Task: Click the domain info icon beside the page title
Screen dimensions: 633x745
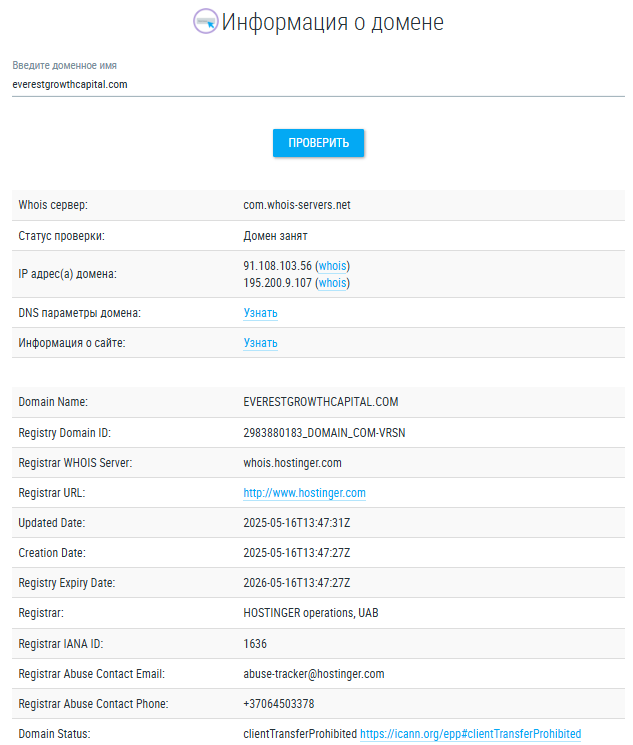Action: pos(206,21)
